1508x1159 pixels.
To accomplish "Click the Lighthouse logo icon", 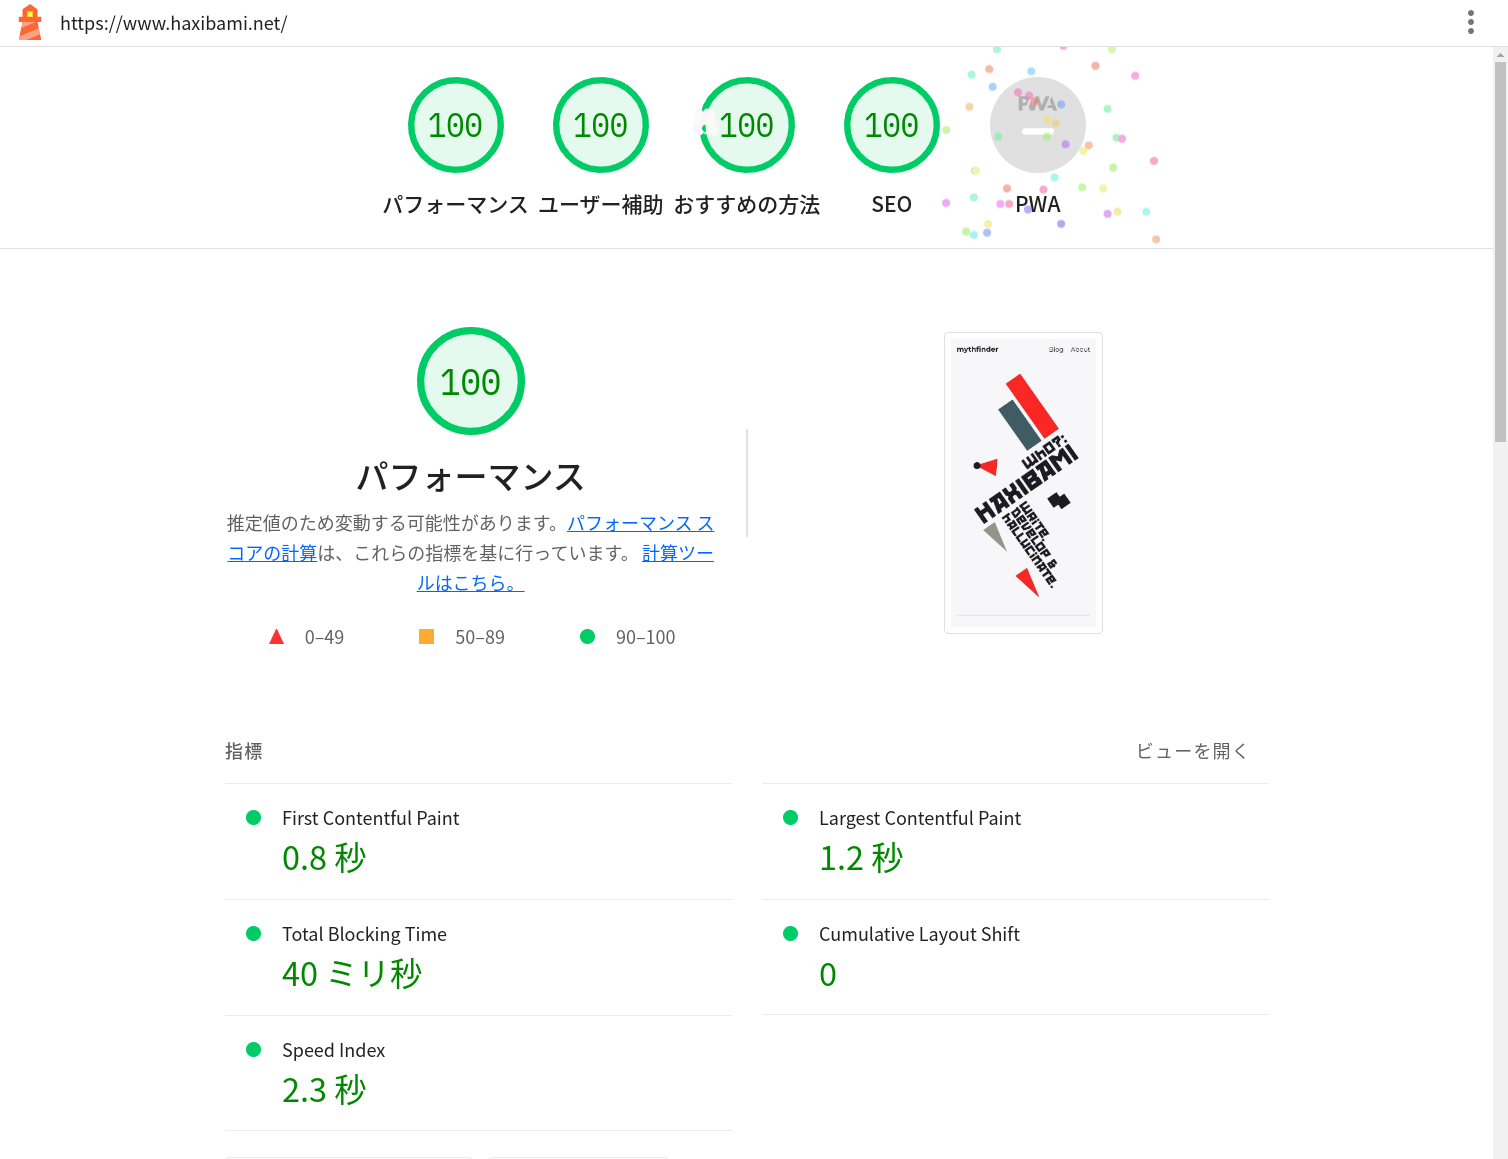I will click(x=29, y=22).
